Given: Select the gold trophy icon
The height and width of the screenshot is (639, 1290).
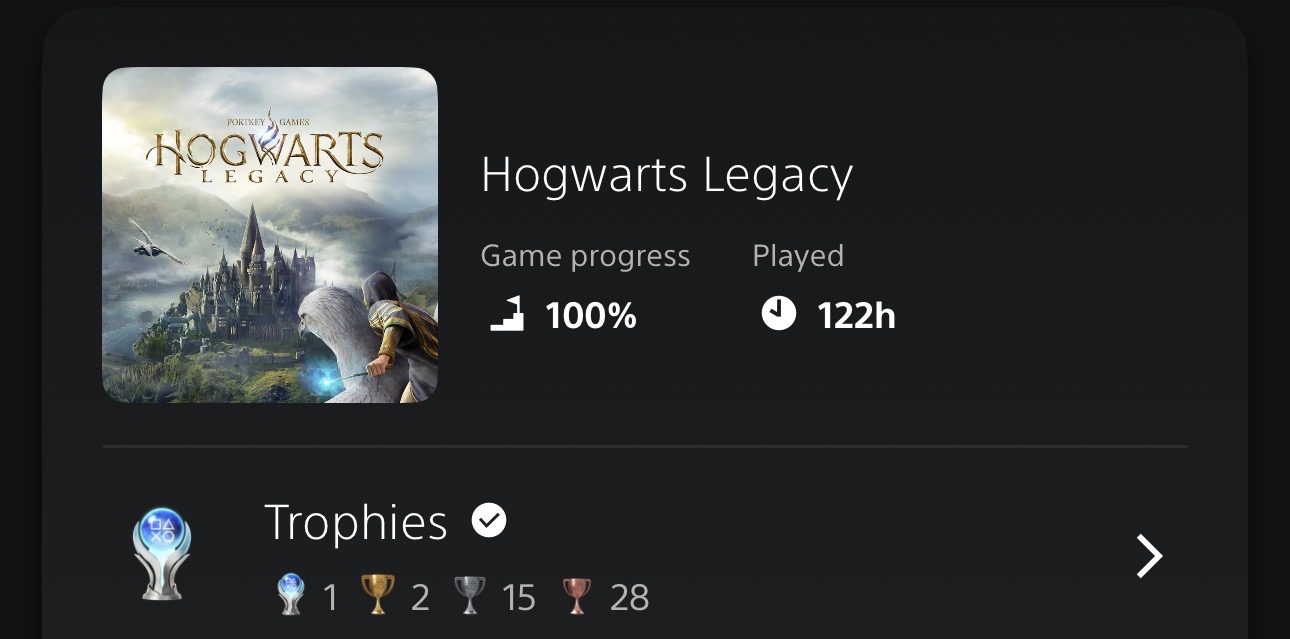Looking at the screenshot, I should (x=377, y=596).
